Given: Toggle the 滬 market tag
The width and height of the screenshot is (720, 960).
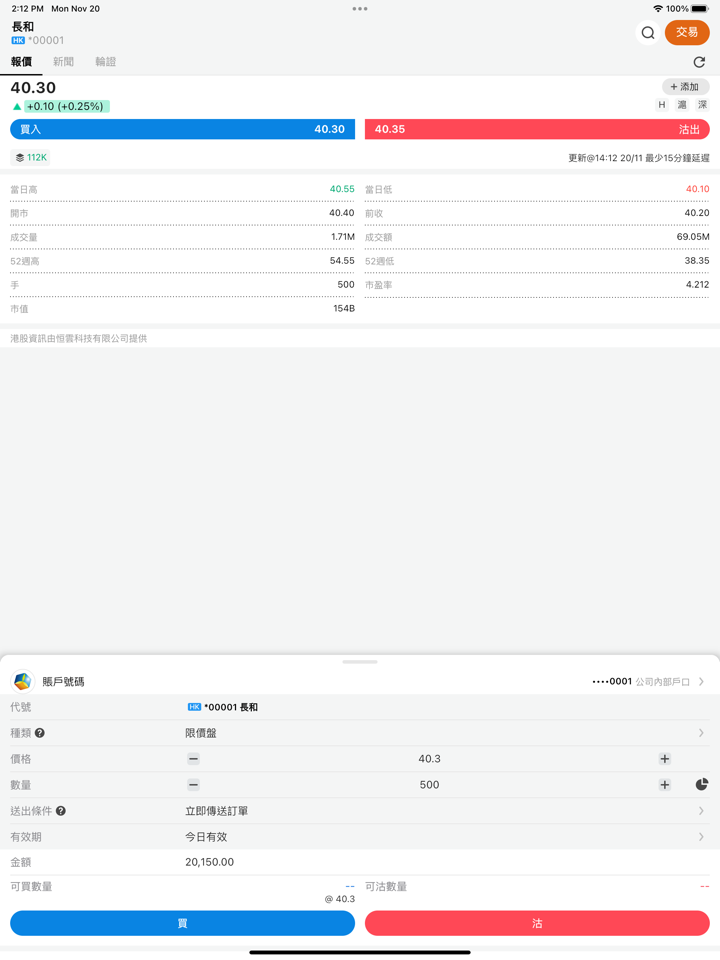Looking at the screenshot, I should pyautogui.click(x=682, y=105).
